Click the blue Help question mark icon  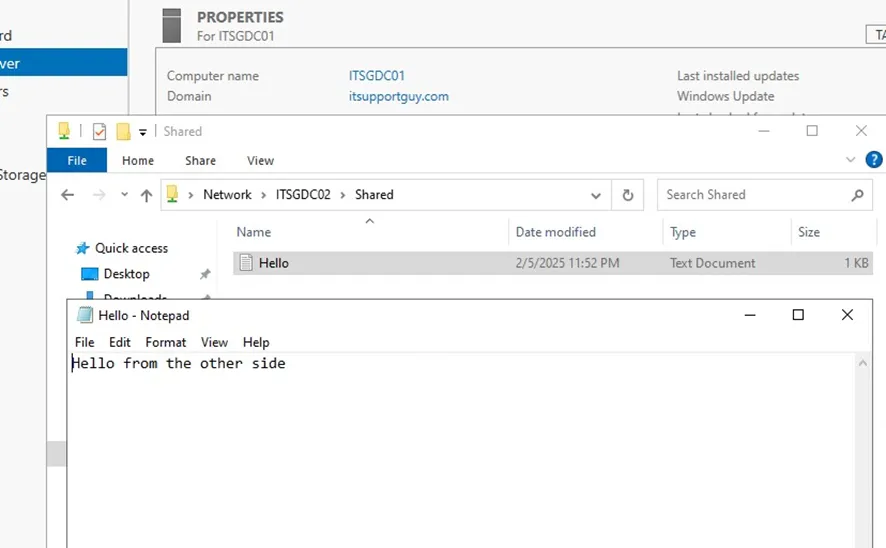[874, 160]
